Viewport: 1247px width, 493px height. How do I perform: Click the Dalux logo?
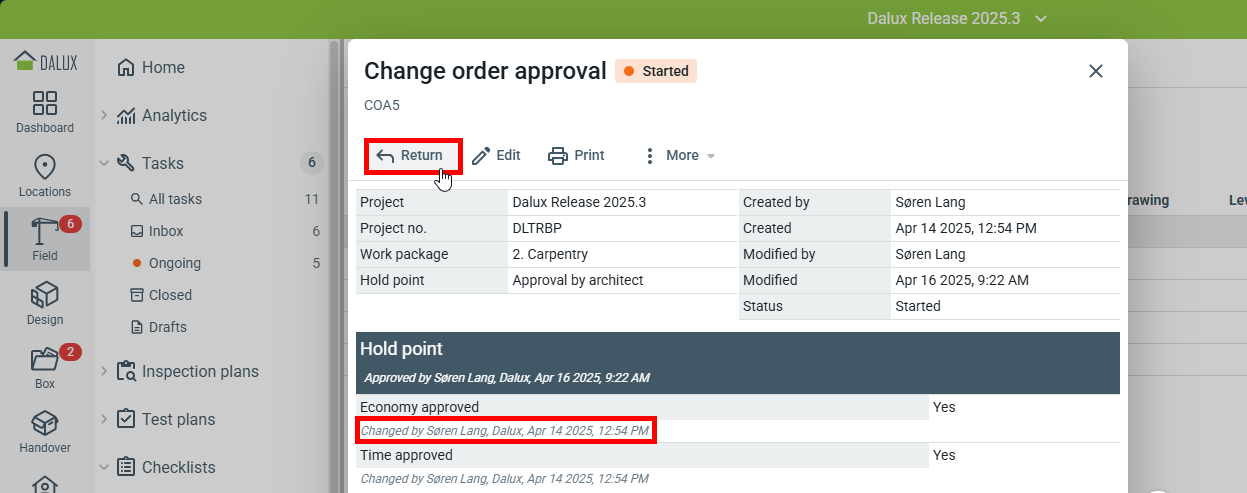point(45,62)
